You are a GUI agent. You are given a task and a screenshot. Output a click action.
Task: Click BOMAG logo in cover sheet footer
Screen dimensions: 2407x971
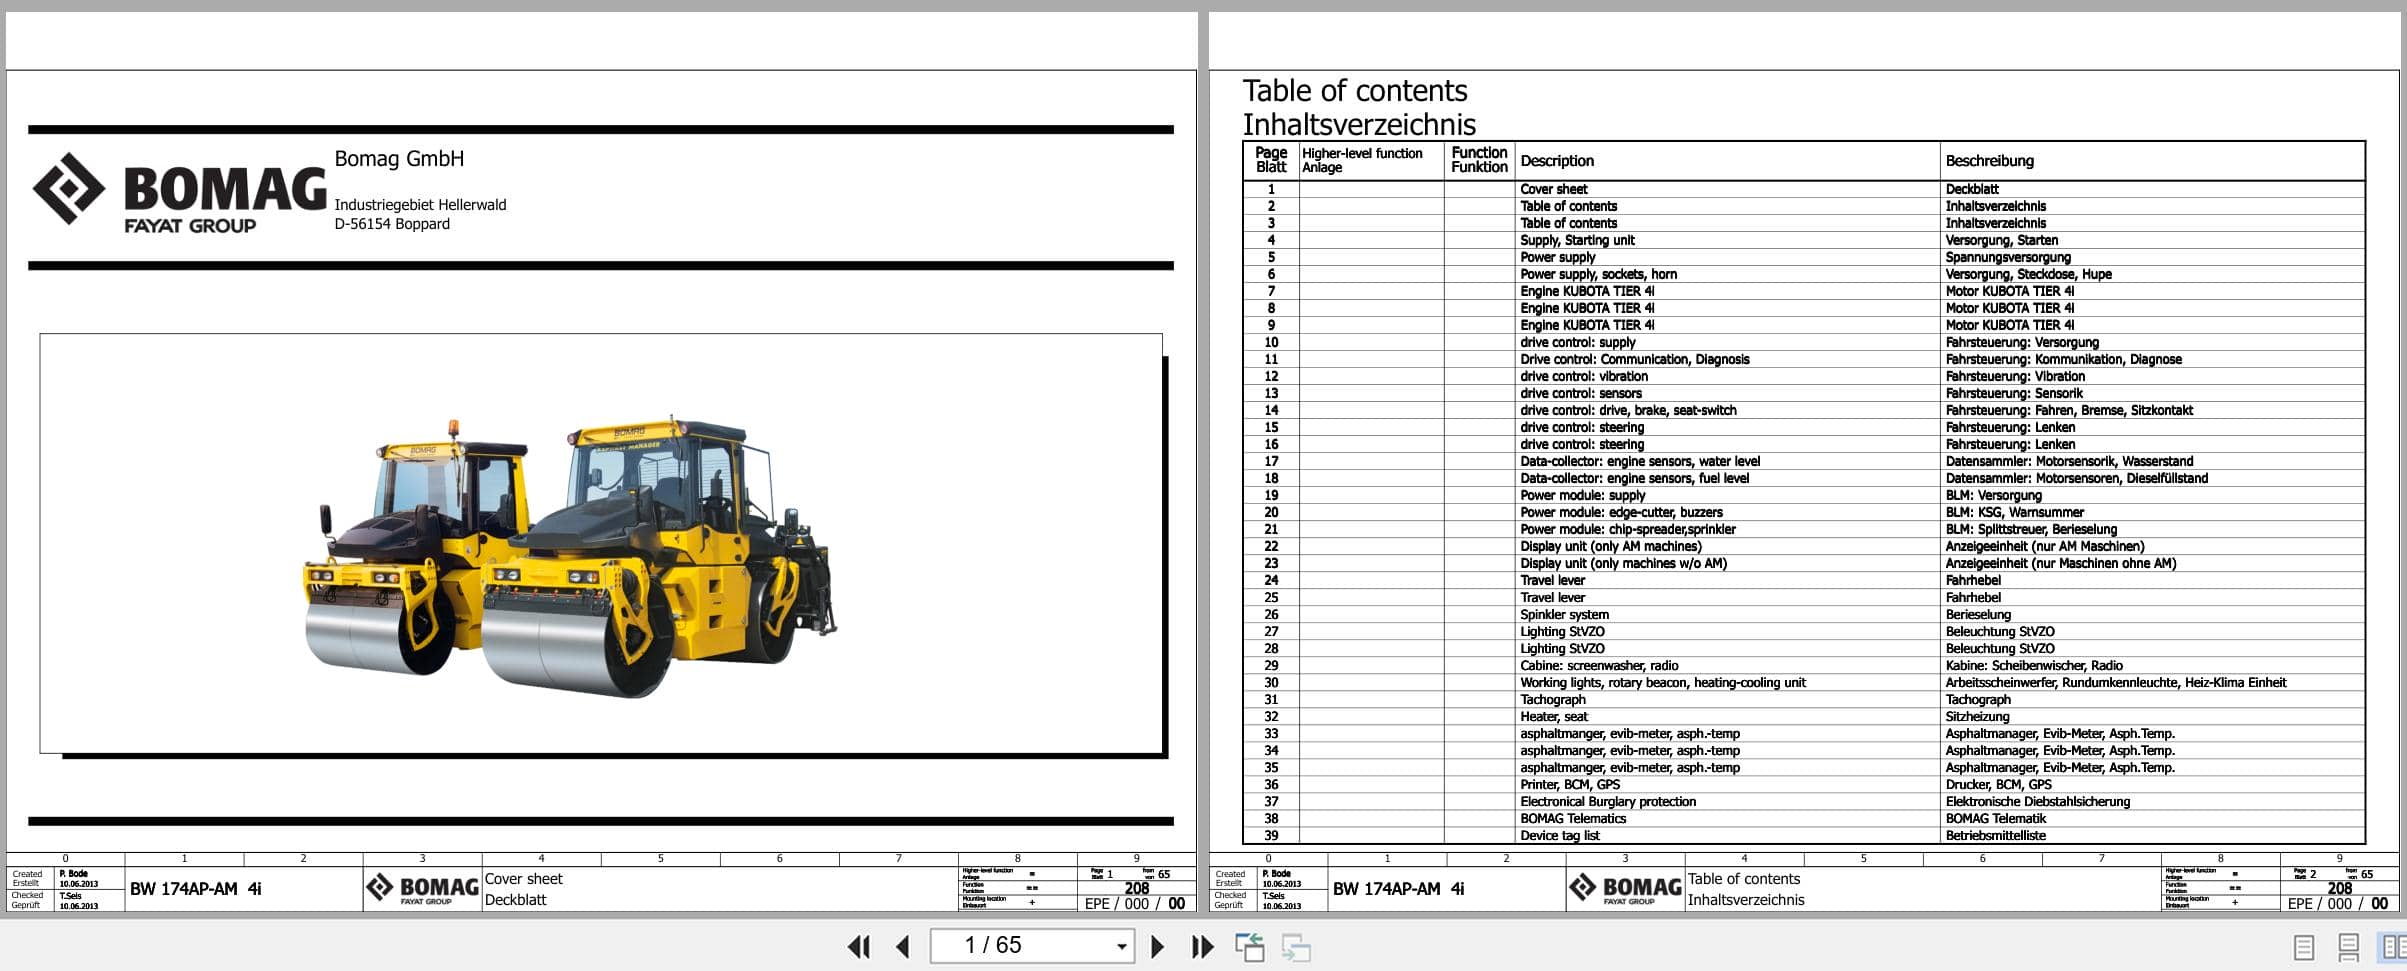pyautogui.click(x=422, y=889)
